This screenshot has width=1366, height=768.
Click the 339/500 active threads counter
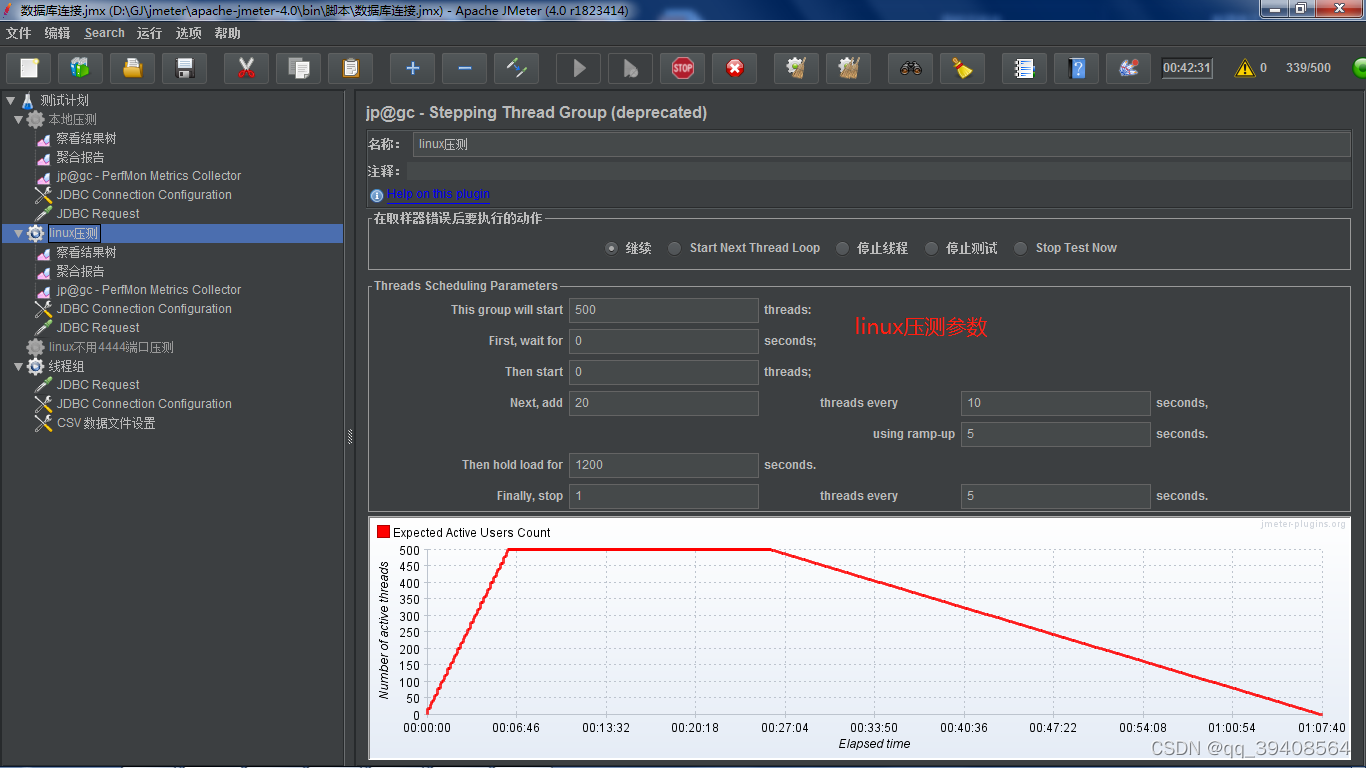(x=1308, y=68)
